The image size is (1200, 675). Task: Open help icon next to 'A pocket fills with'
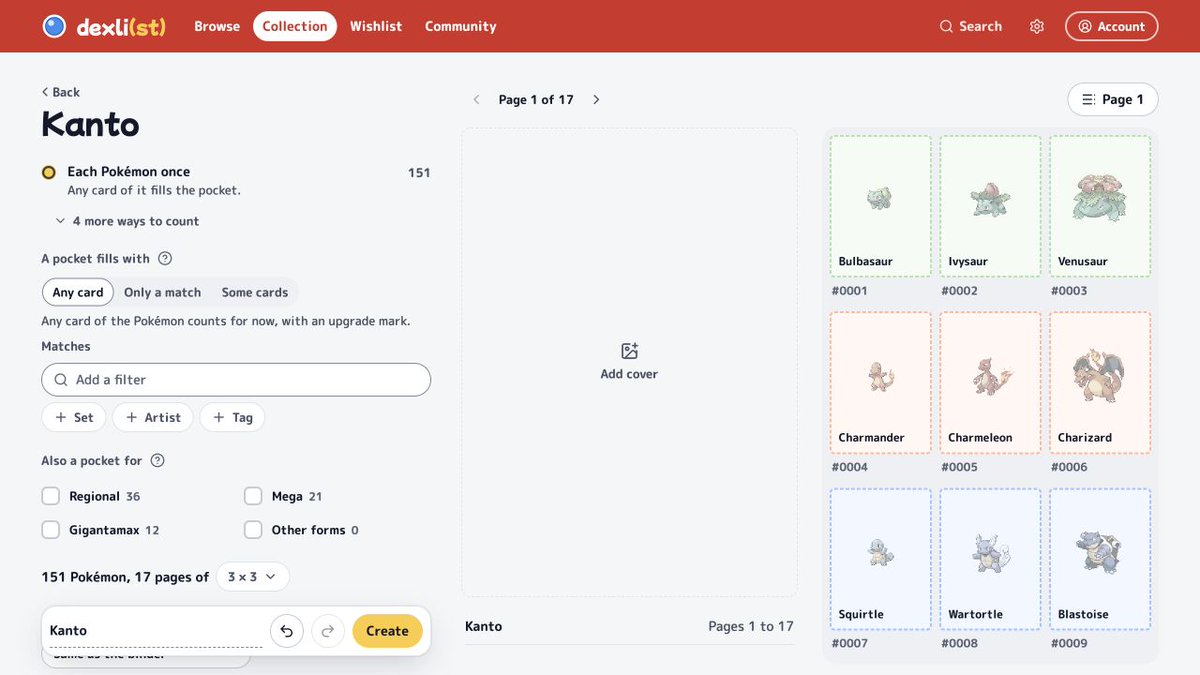(165, 258)
